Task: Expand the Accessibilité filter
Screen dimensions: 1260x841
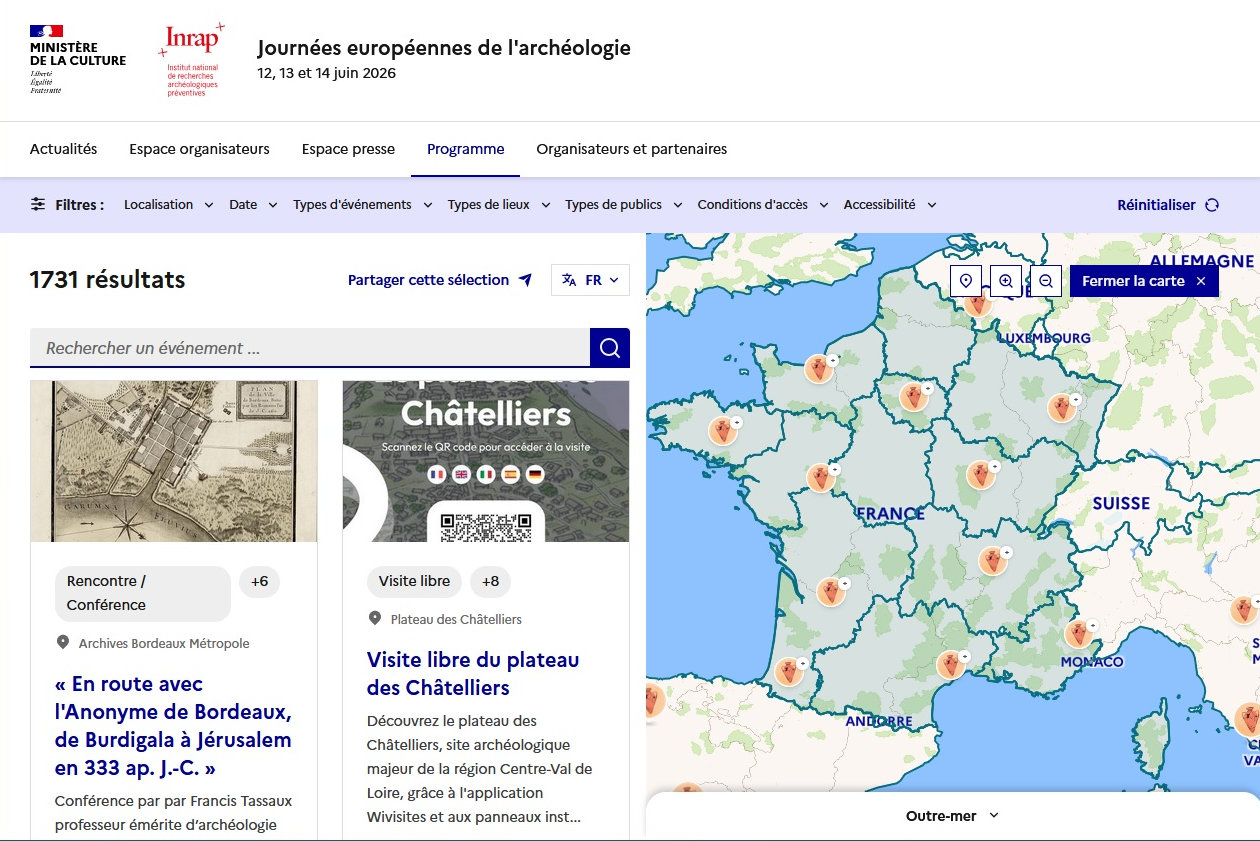Action: pos(890,205)
